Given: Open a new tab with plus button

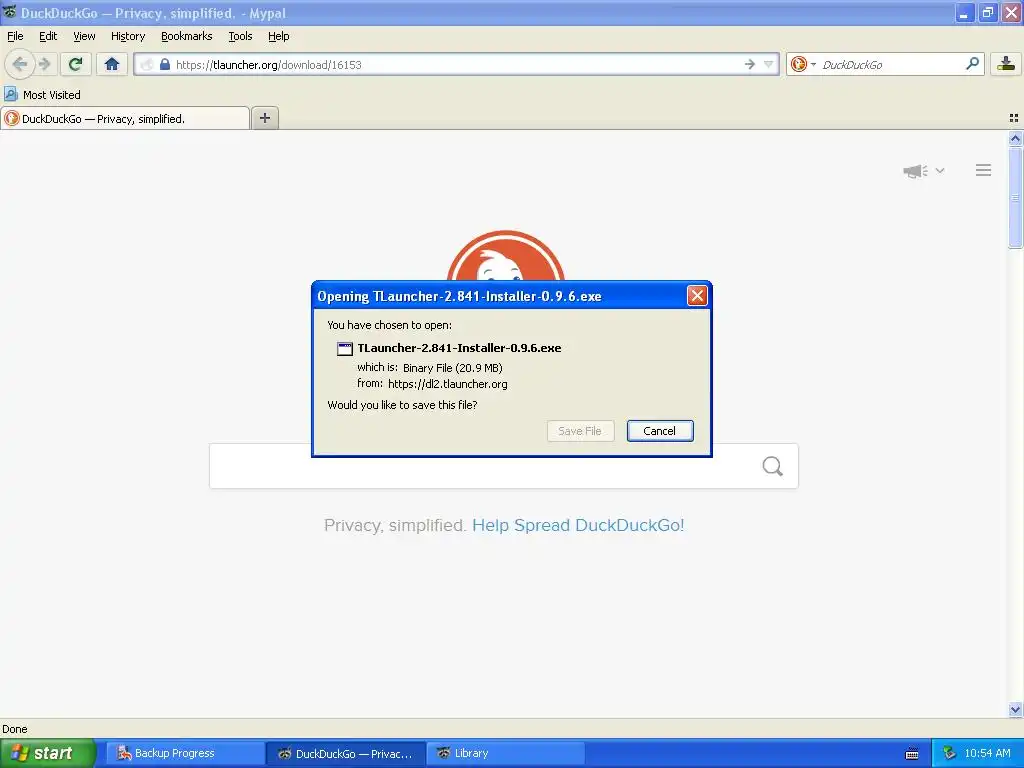Looking at the screenshot, I should [x=264, y=118].
